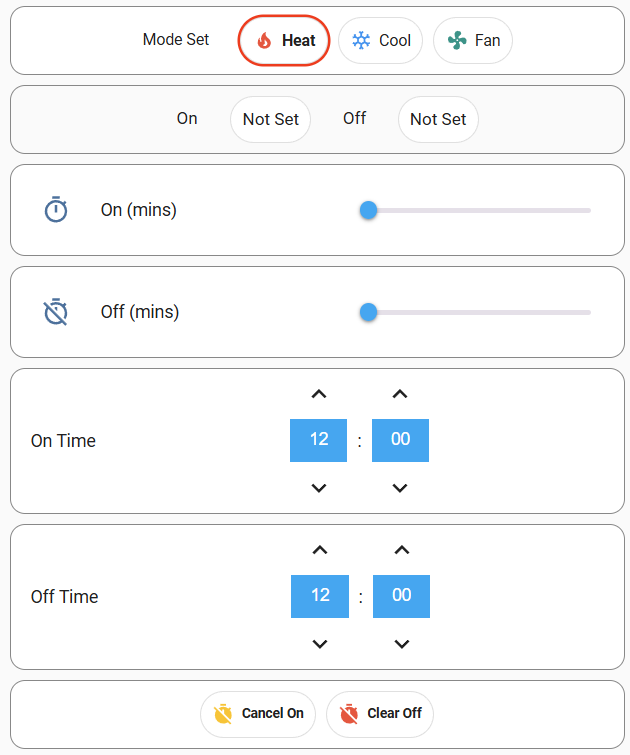
Task: Click the snowflake icon on Cool
Action: click(361, 40)
